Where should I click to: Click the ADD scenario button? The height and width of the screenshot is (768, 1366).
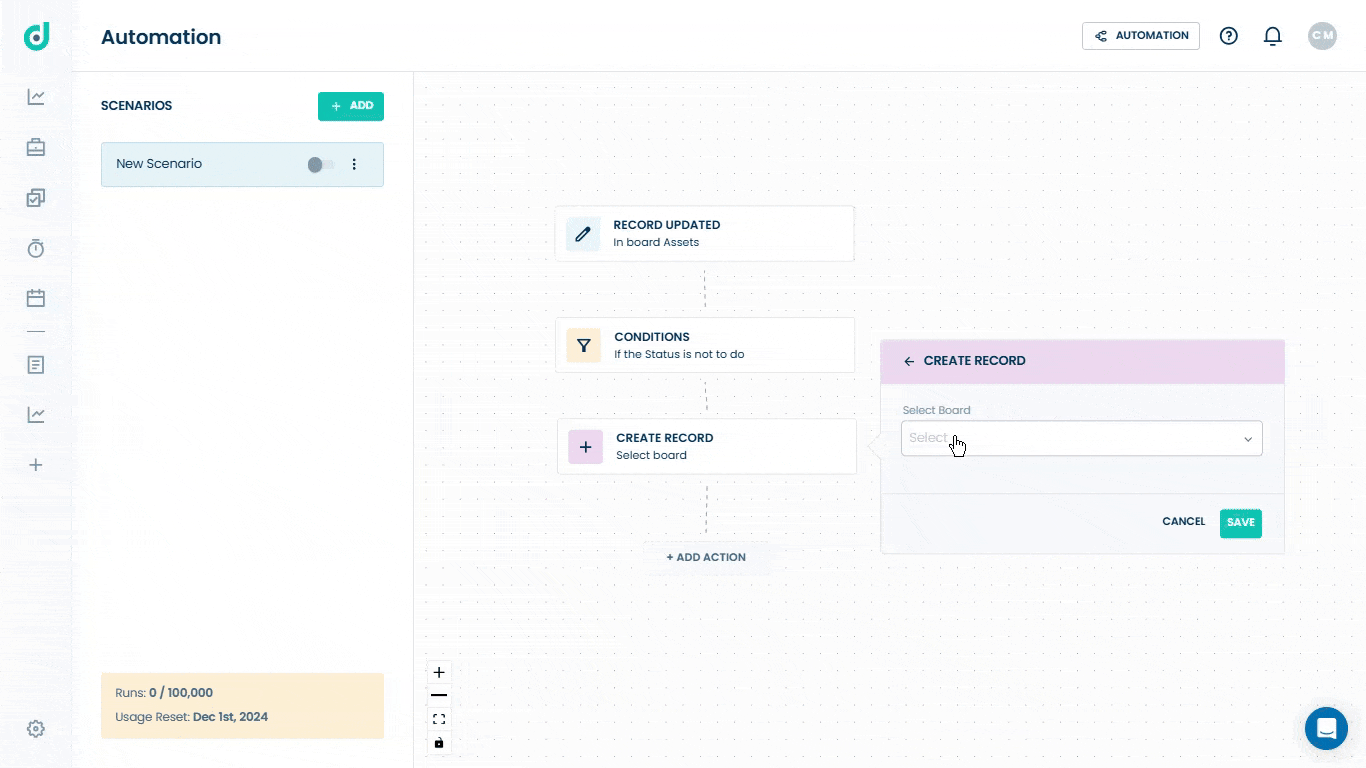point(351,106)
